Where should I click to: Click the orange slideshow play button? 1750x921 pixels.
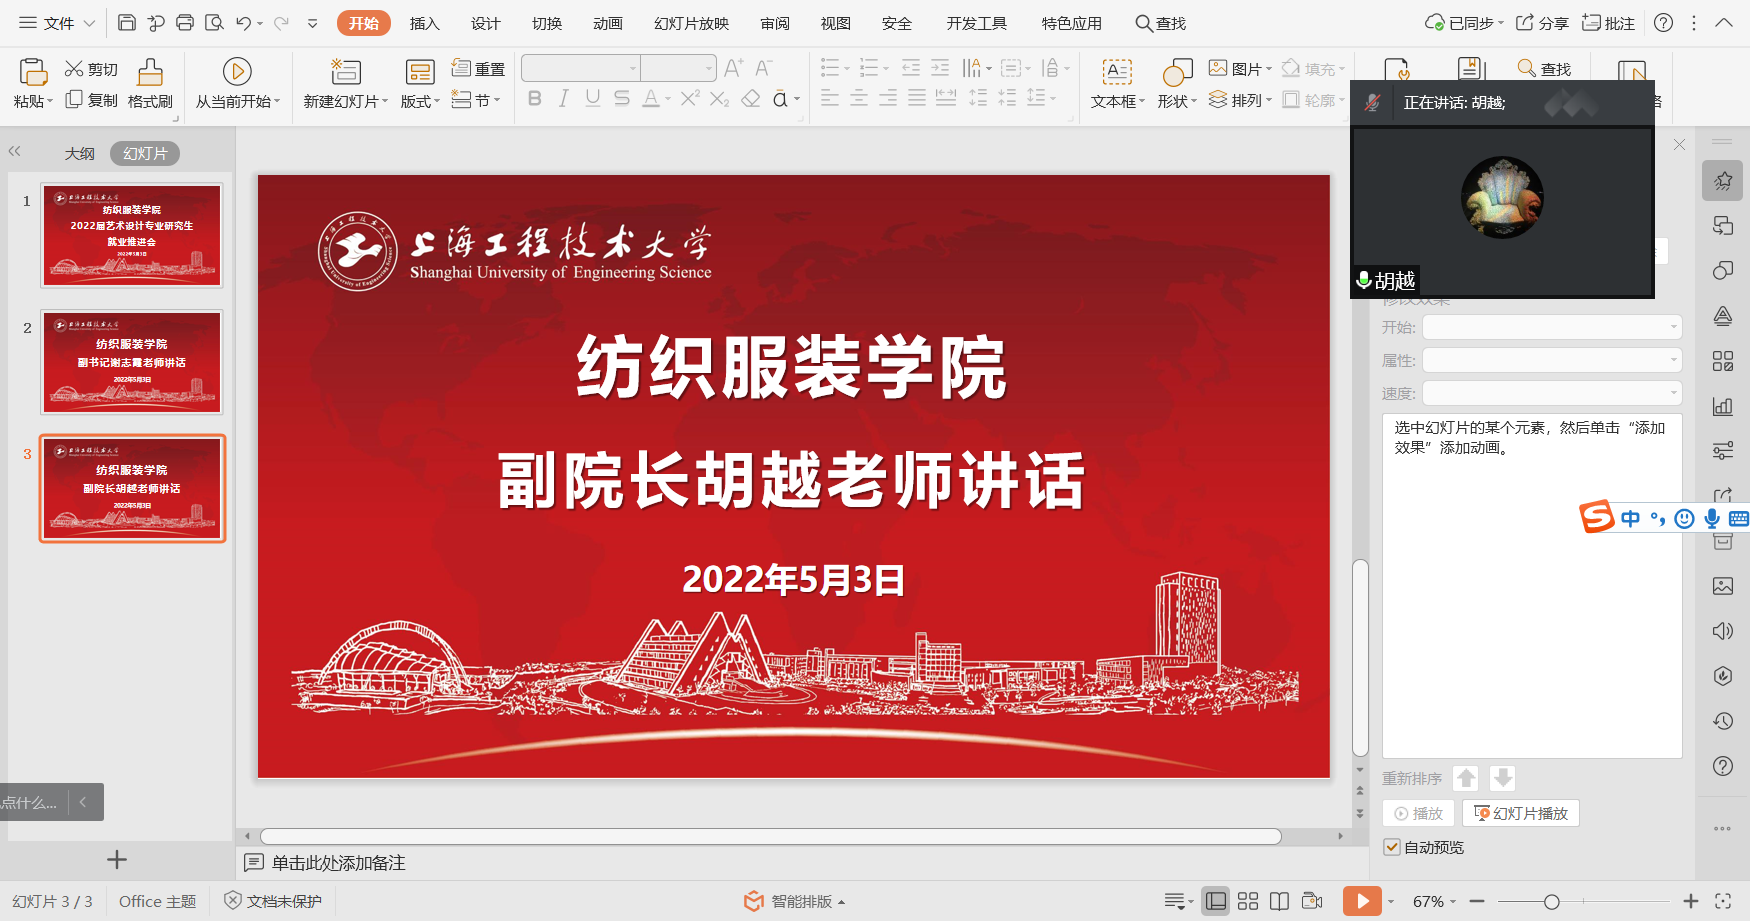pyautogui.click(x=1361, y=901)
